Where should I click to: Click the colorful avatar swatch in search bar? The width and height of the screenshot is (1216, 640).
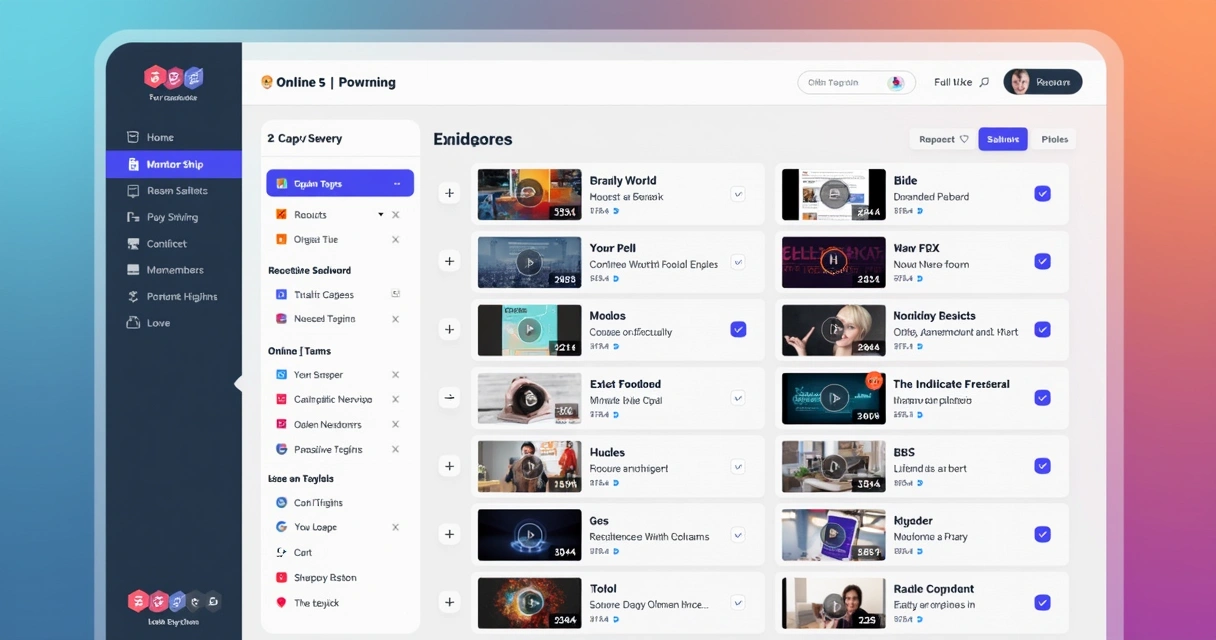(x=898, y=81)
